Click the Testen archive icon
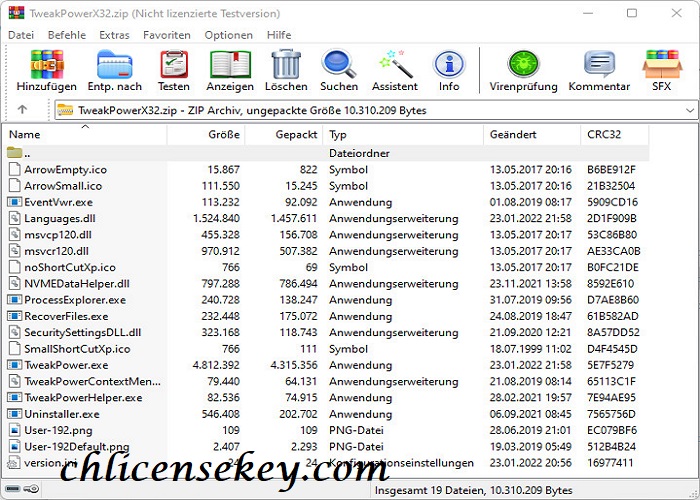This screenshot has width=700, height=500. pos(174,65)
